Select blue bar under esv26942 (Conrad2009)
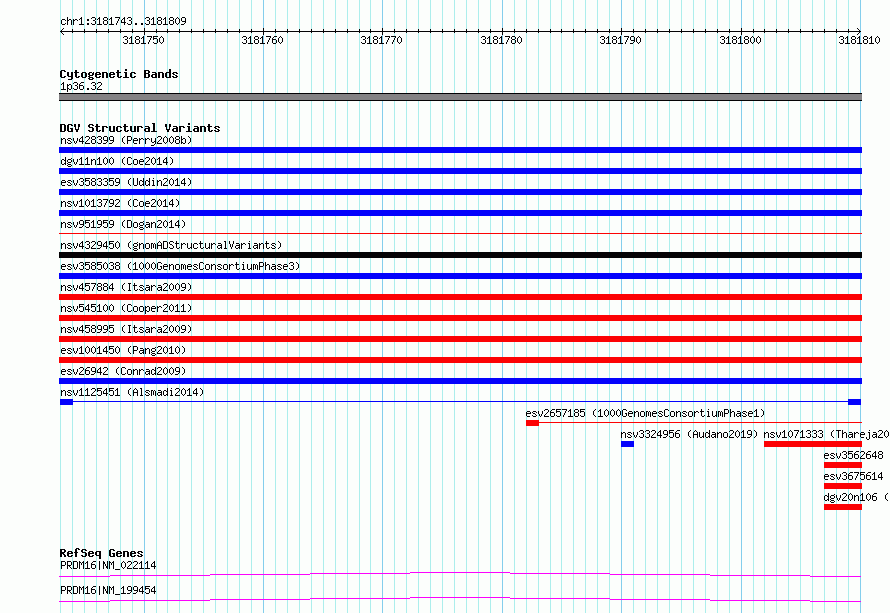This screenshot has height=613, width=890. click(460, 381)
